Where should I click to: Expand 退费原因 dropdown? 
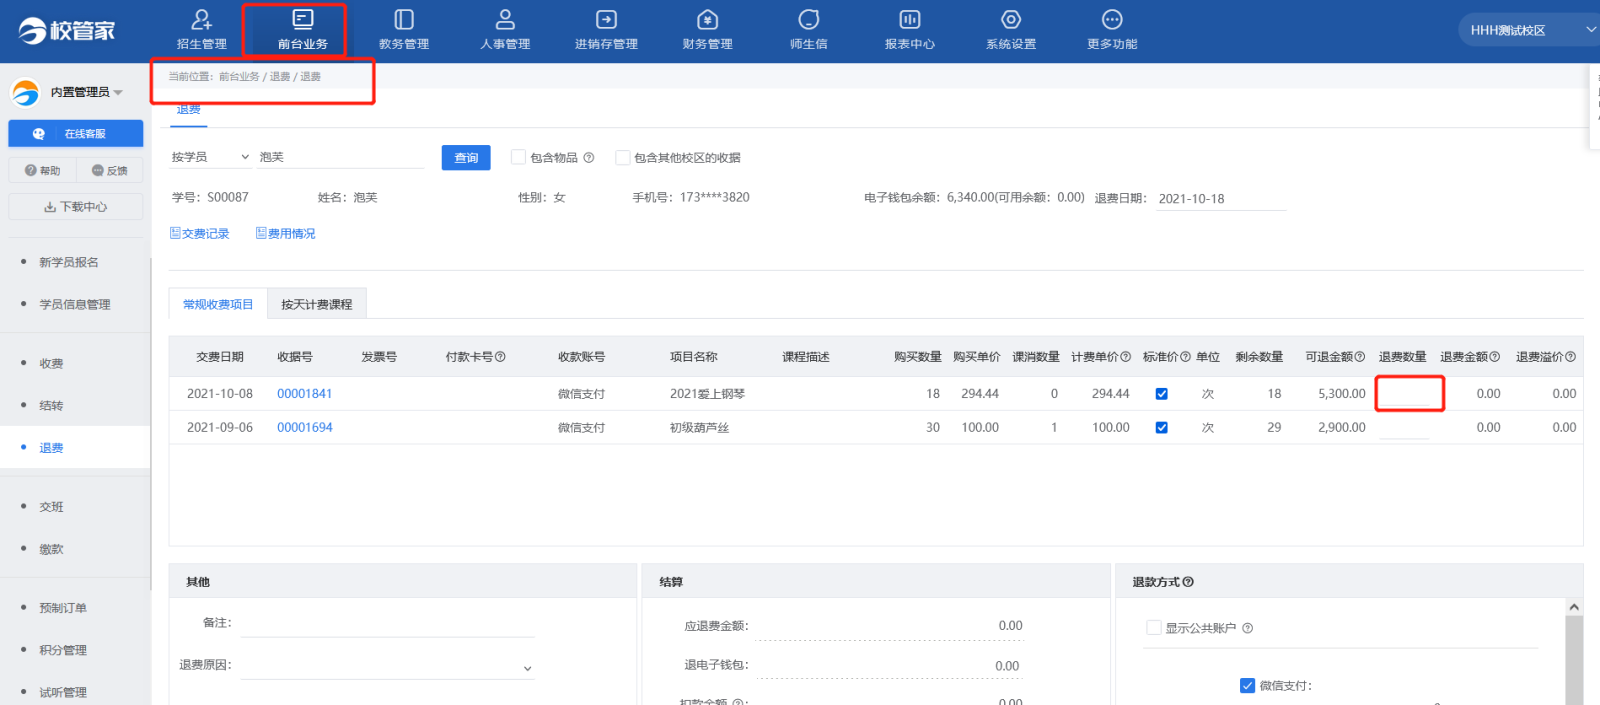(x=387, y=666)
